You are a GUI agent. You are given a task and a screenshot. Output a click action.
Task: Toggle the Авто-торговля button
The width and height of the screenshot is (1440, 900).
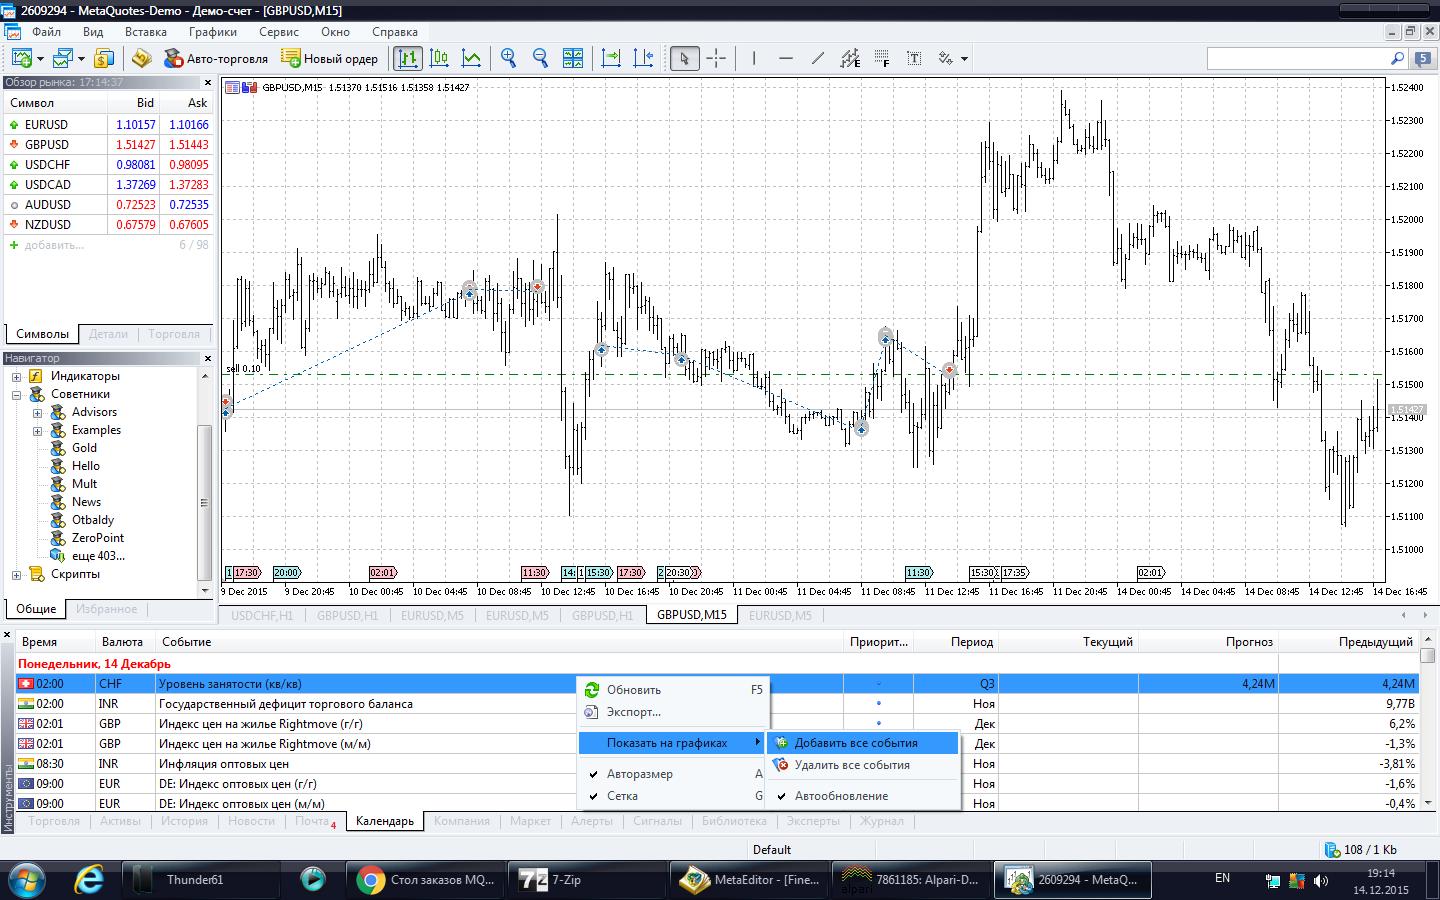217,58
